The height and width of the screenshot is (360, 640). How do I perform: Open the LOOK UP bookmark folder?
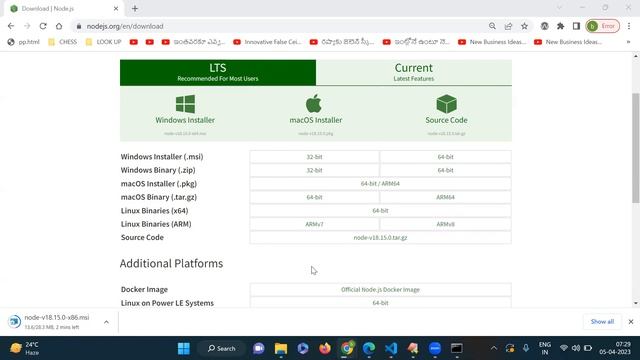pyautogui.click(x=104, y=42)
